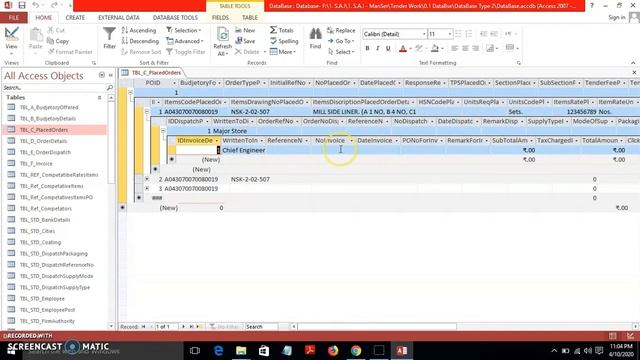Click the font color A button
The image size is (640, 360).
(x=403, y=48)
